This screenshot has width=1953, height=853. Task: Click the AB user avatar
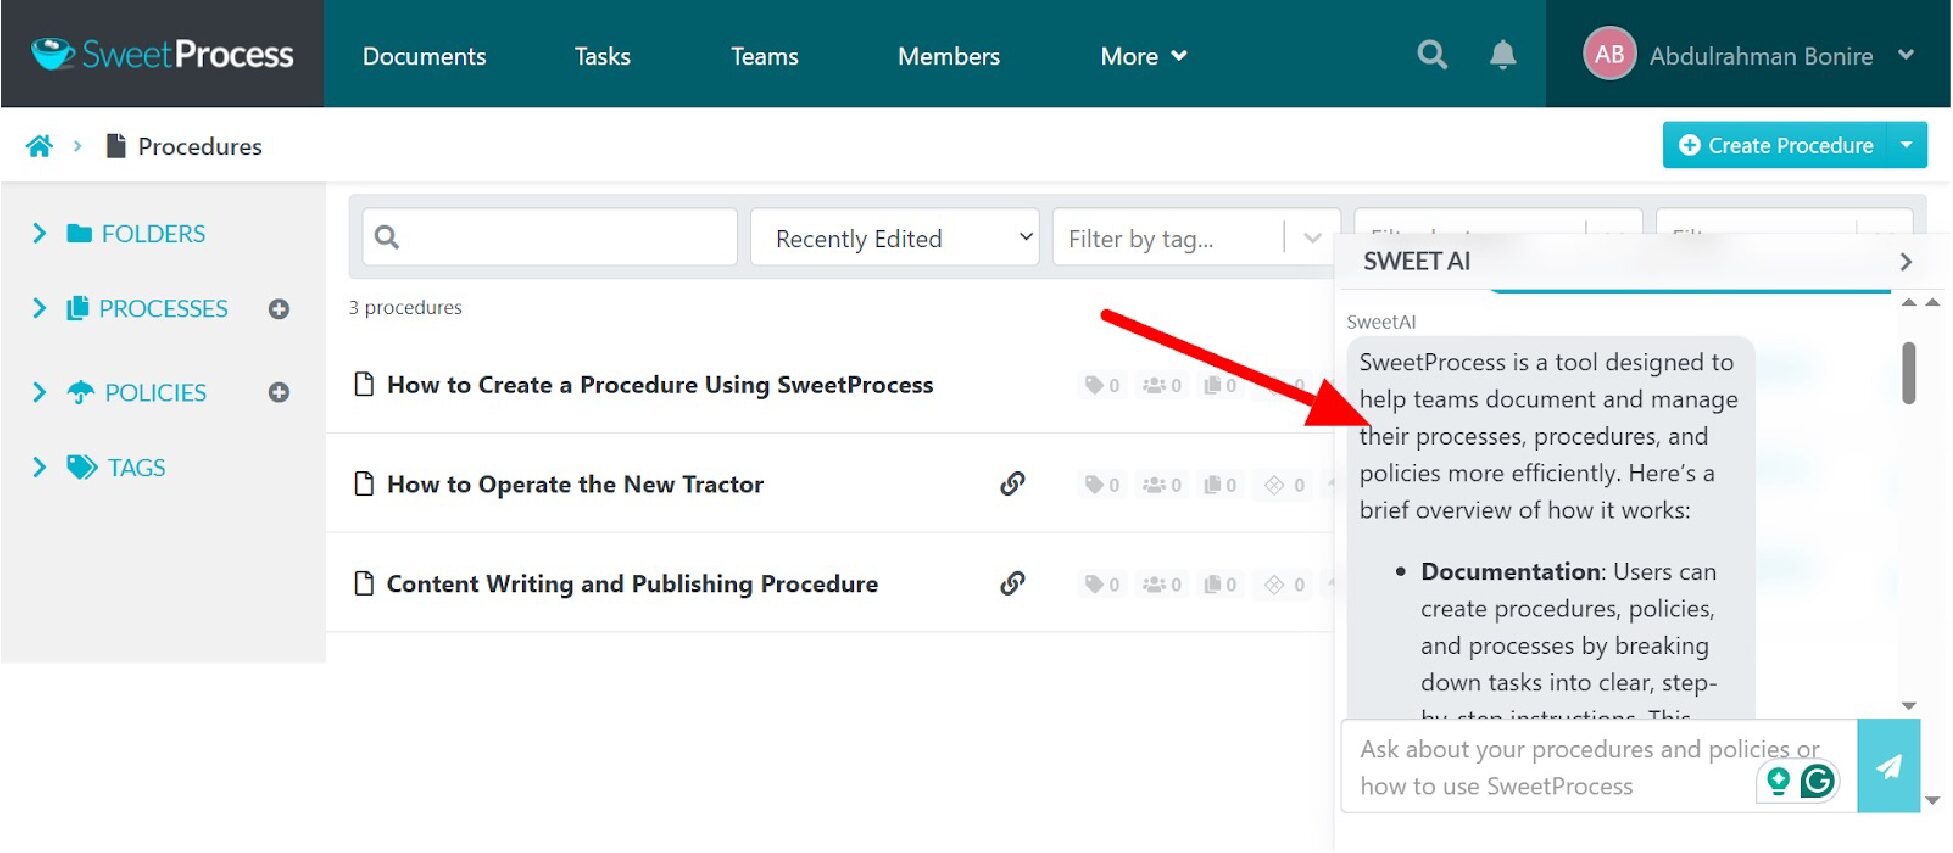(1609, 54)
